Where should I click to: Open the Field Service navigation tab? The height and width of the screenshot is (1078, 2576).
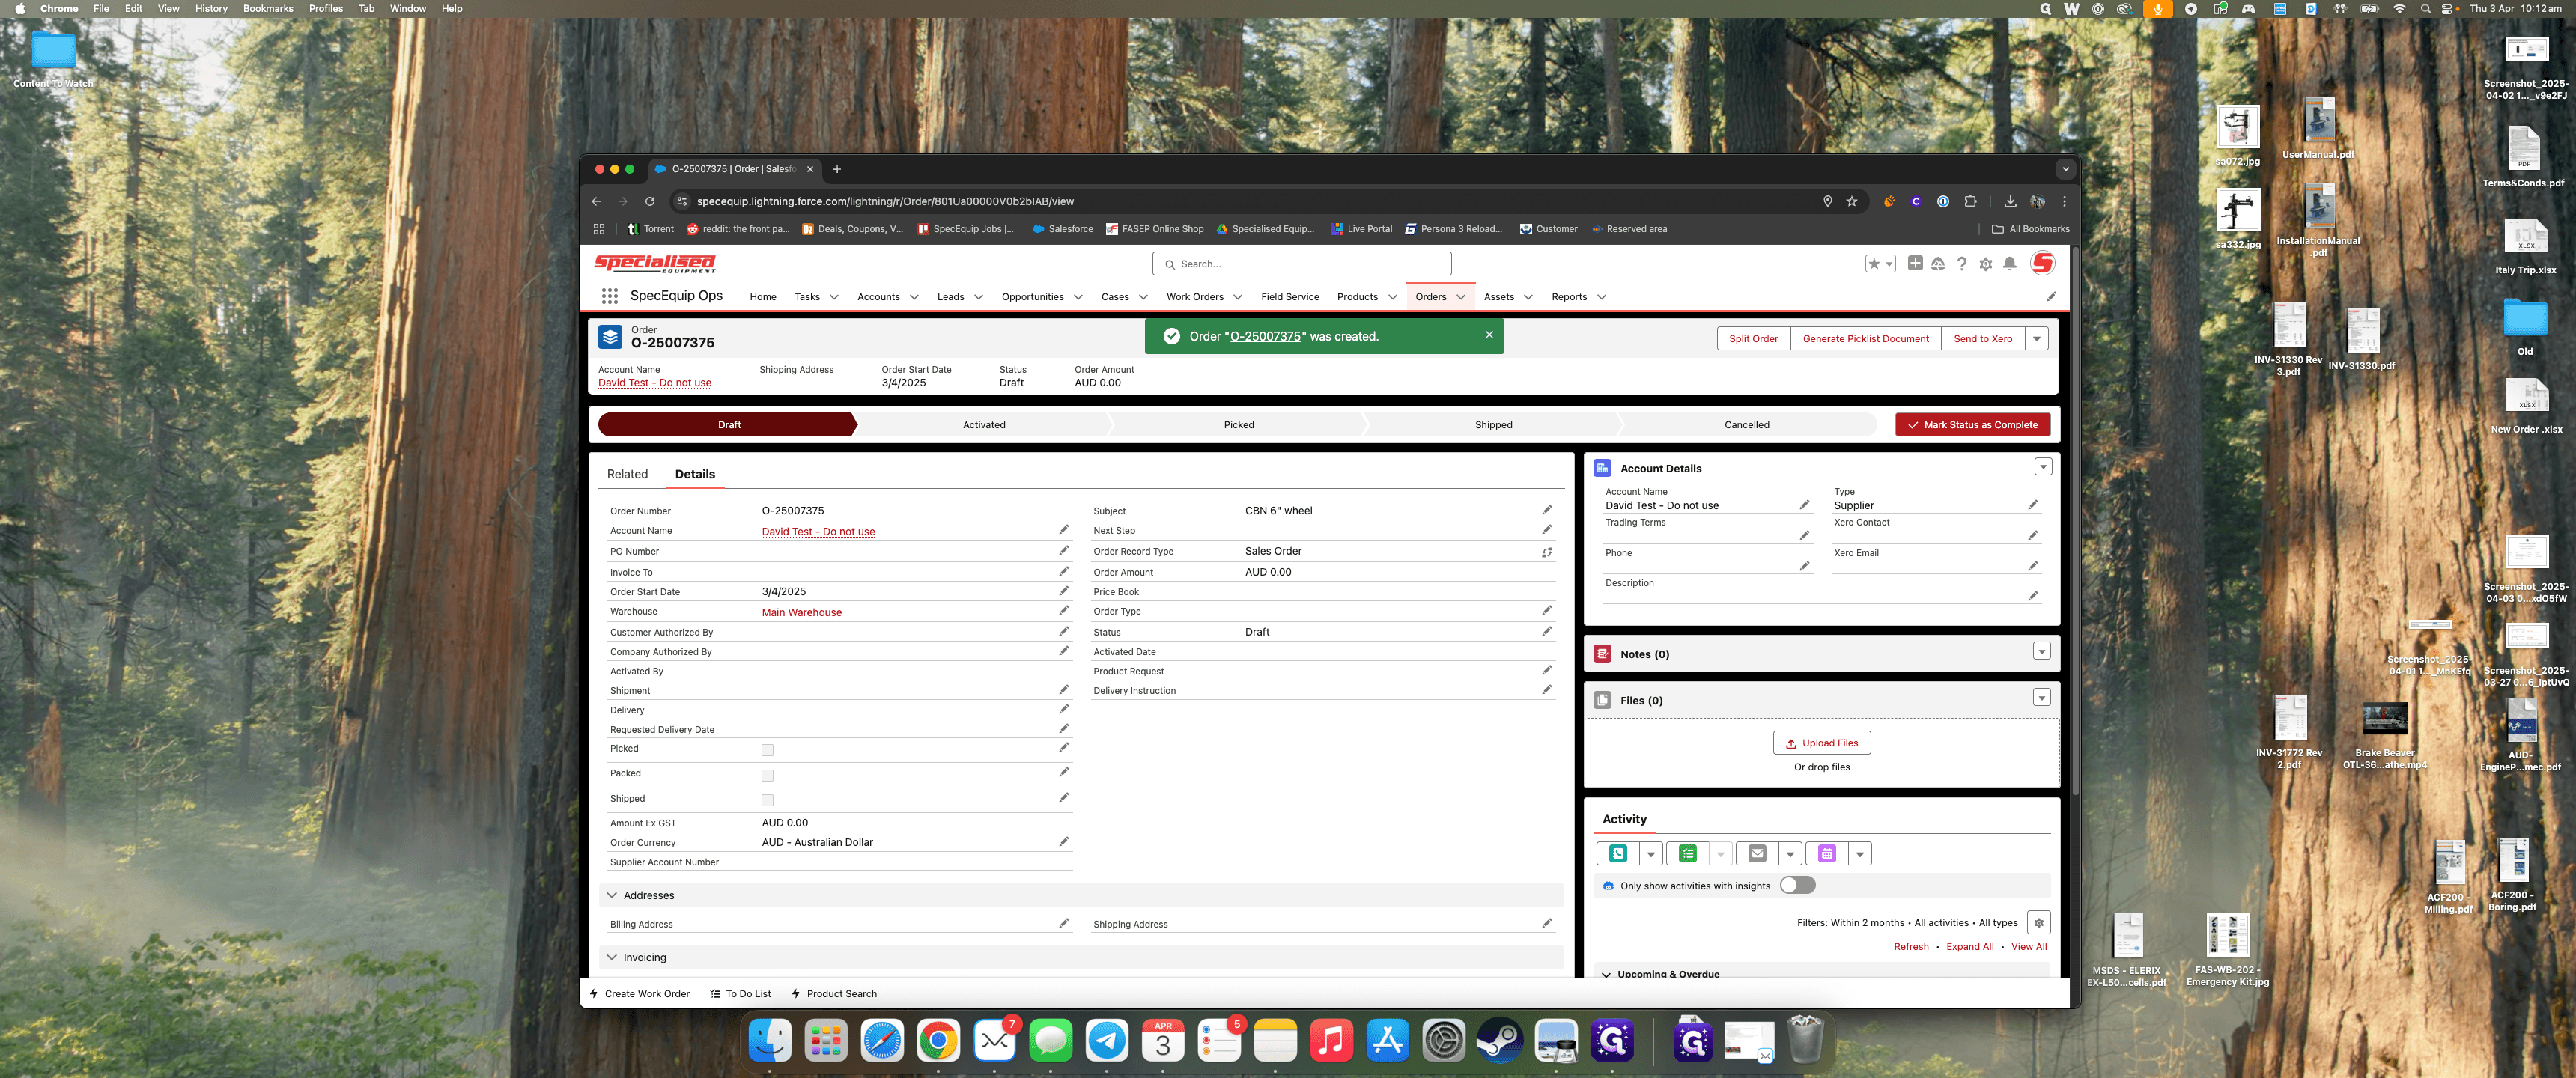1289,297
